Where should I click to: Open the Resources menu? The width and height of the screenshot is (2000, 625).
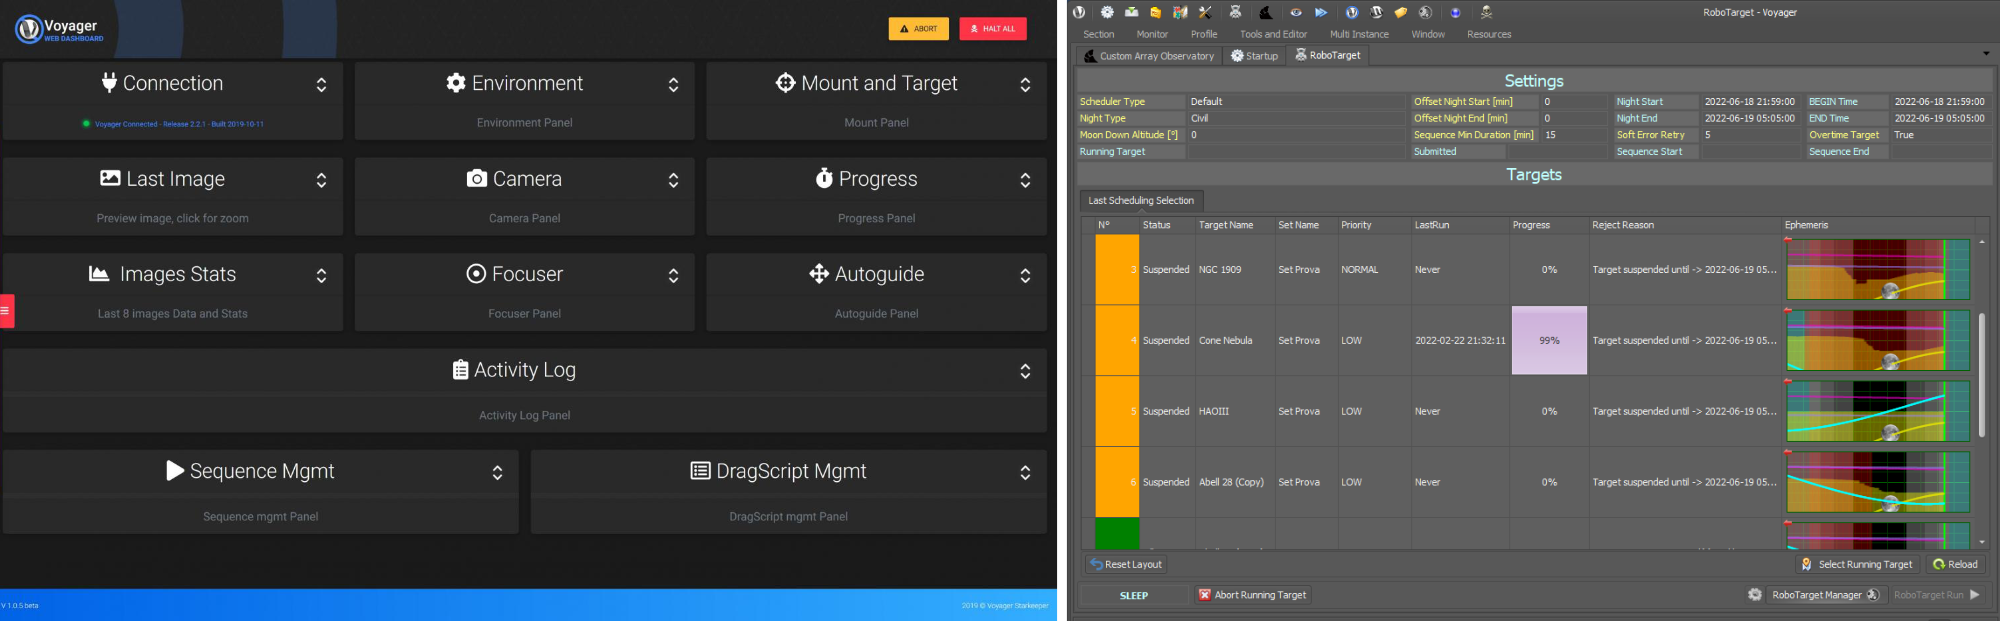[1489, 34]
